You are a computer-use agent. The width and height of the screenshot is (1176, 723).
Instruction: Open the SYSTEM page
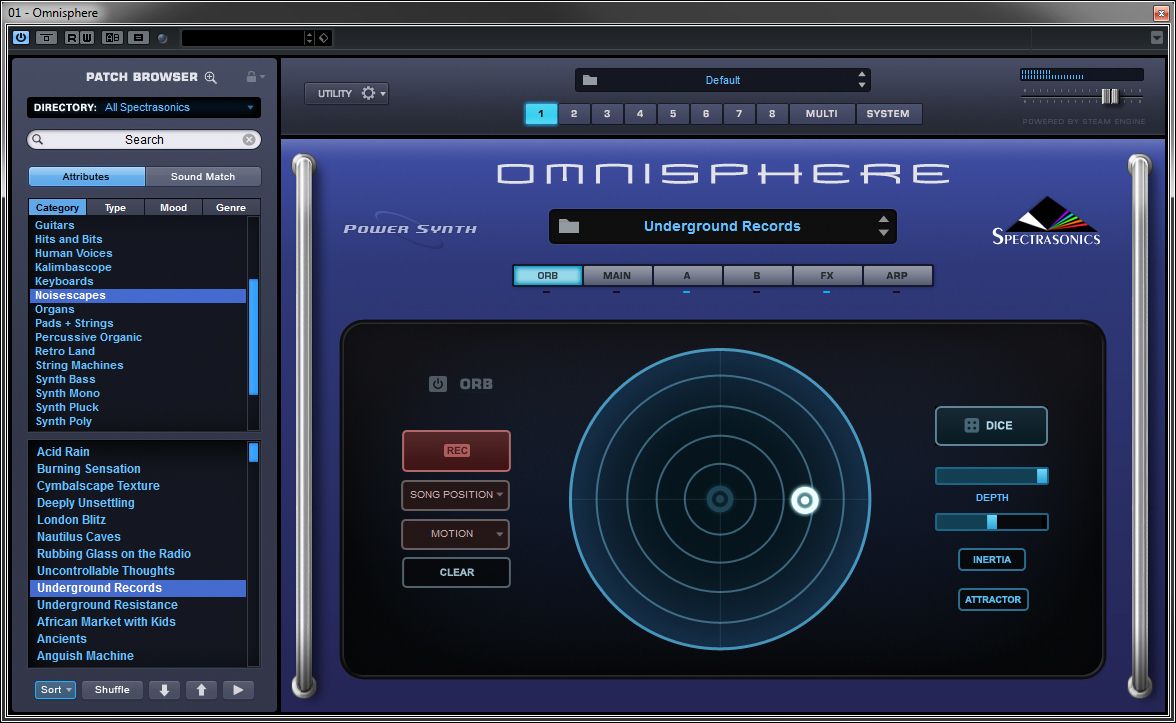[888, 114]
